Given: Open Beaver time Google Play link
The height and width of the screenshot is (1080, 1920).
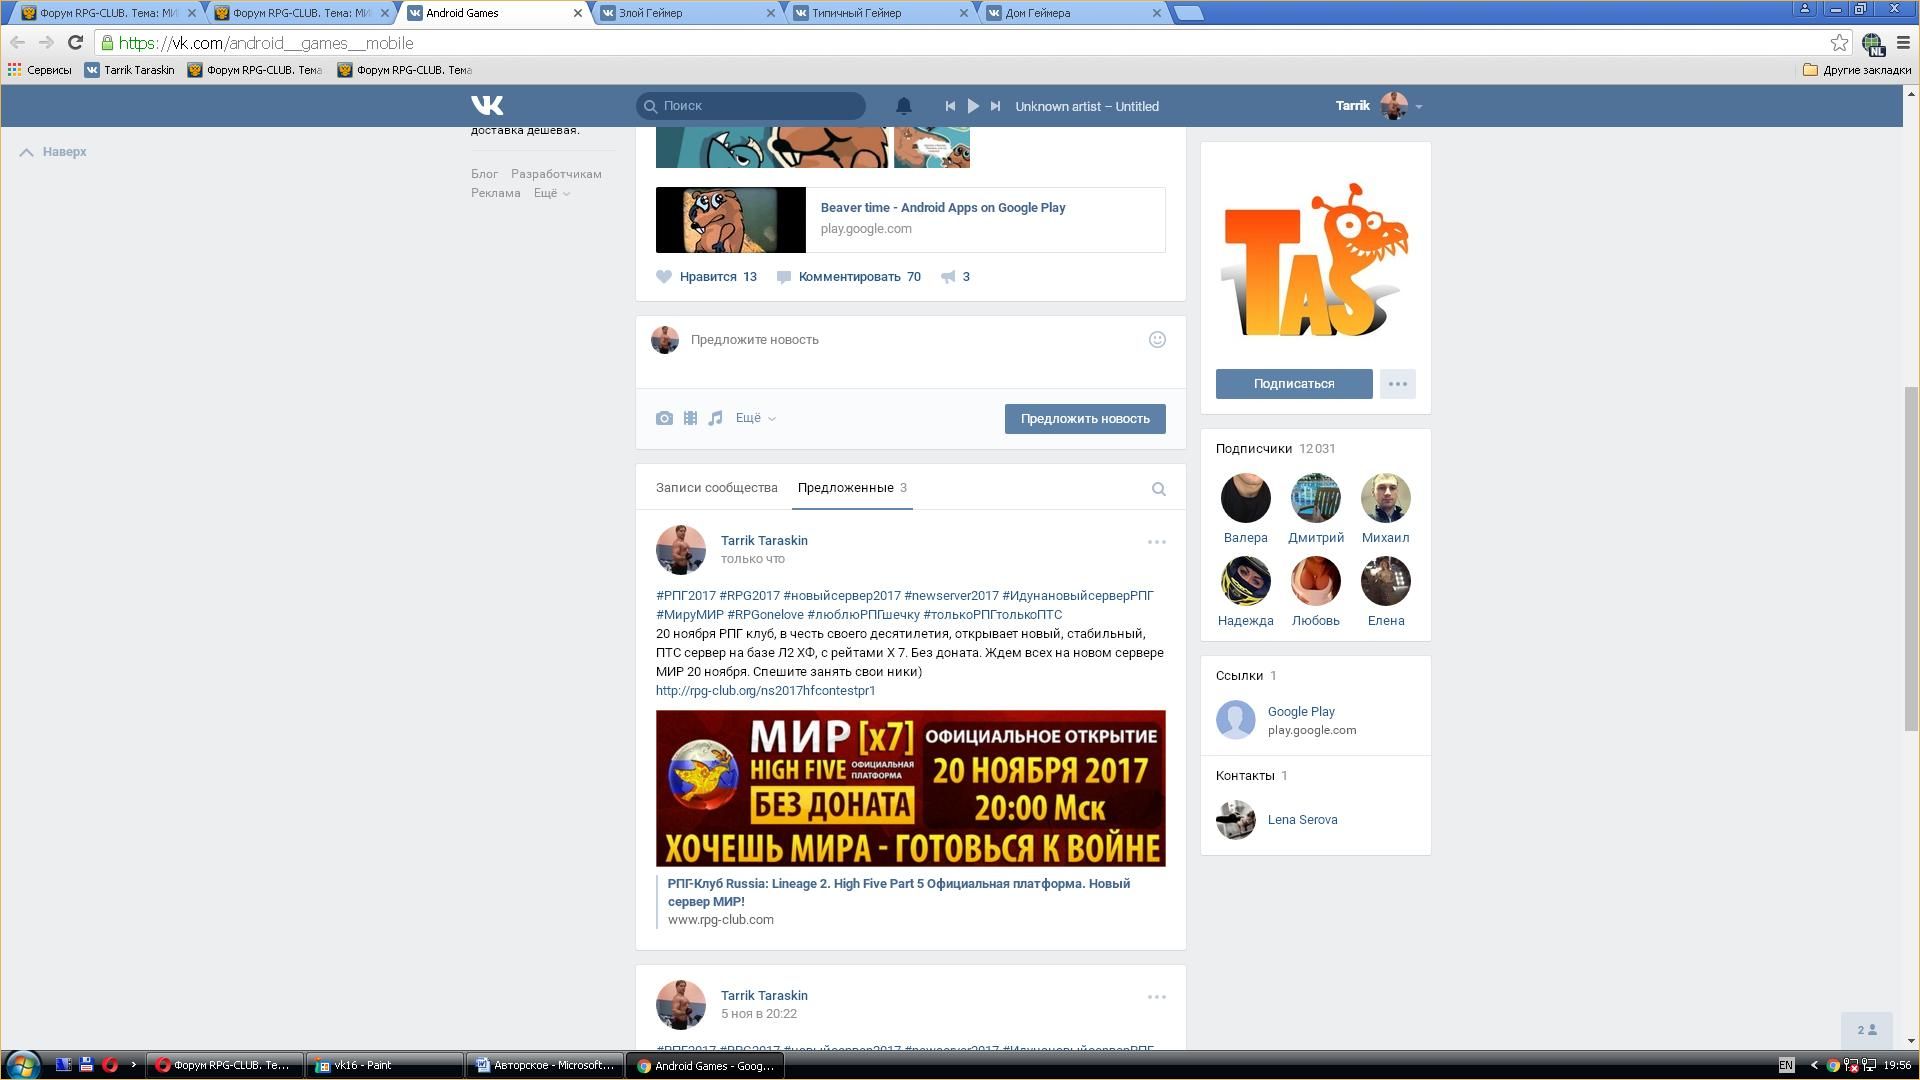Looking at the screenshot, I should (943, 208).
